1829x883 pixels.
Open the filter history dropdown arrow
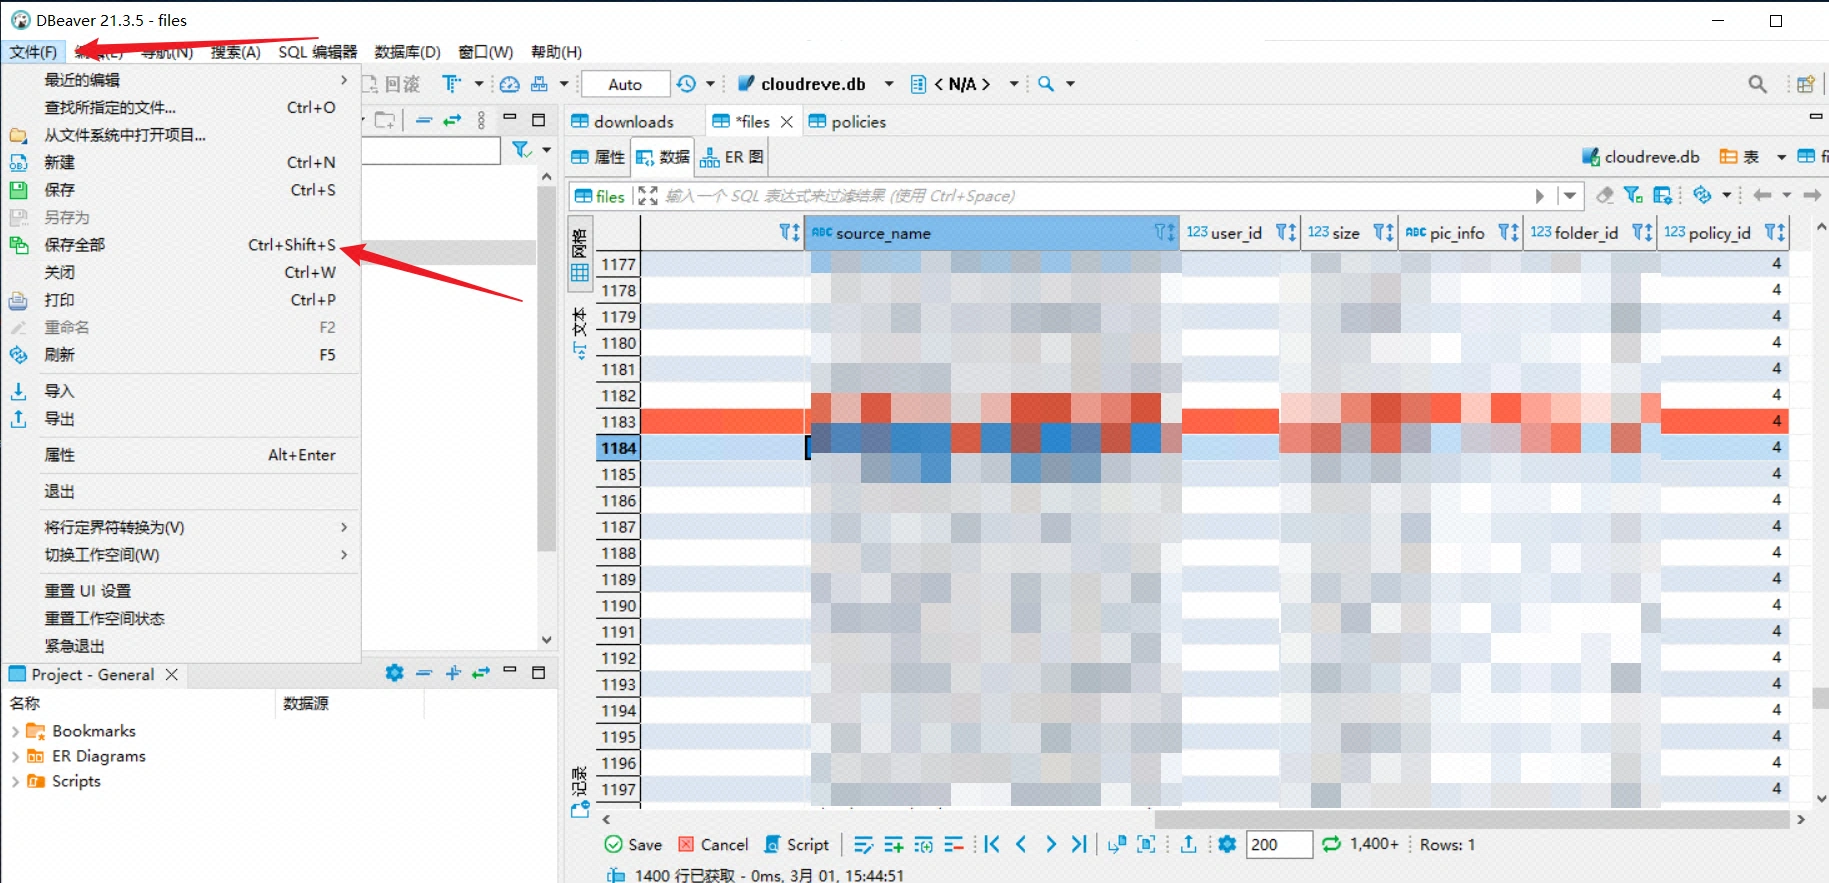pyautogui.click(x=1570, y=196)
